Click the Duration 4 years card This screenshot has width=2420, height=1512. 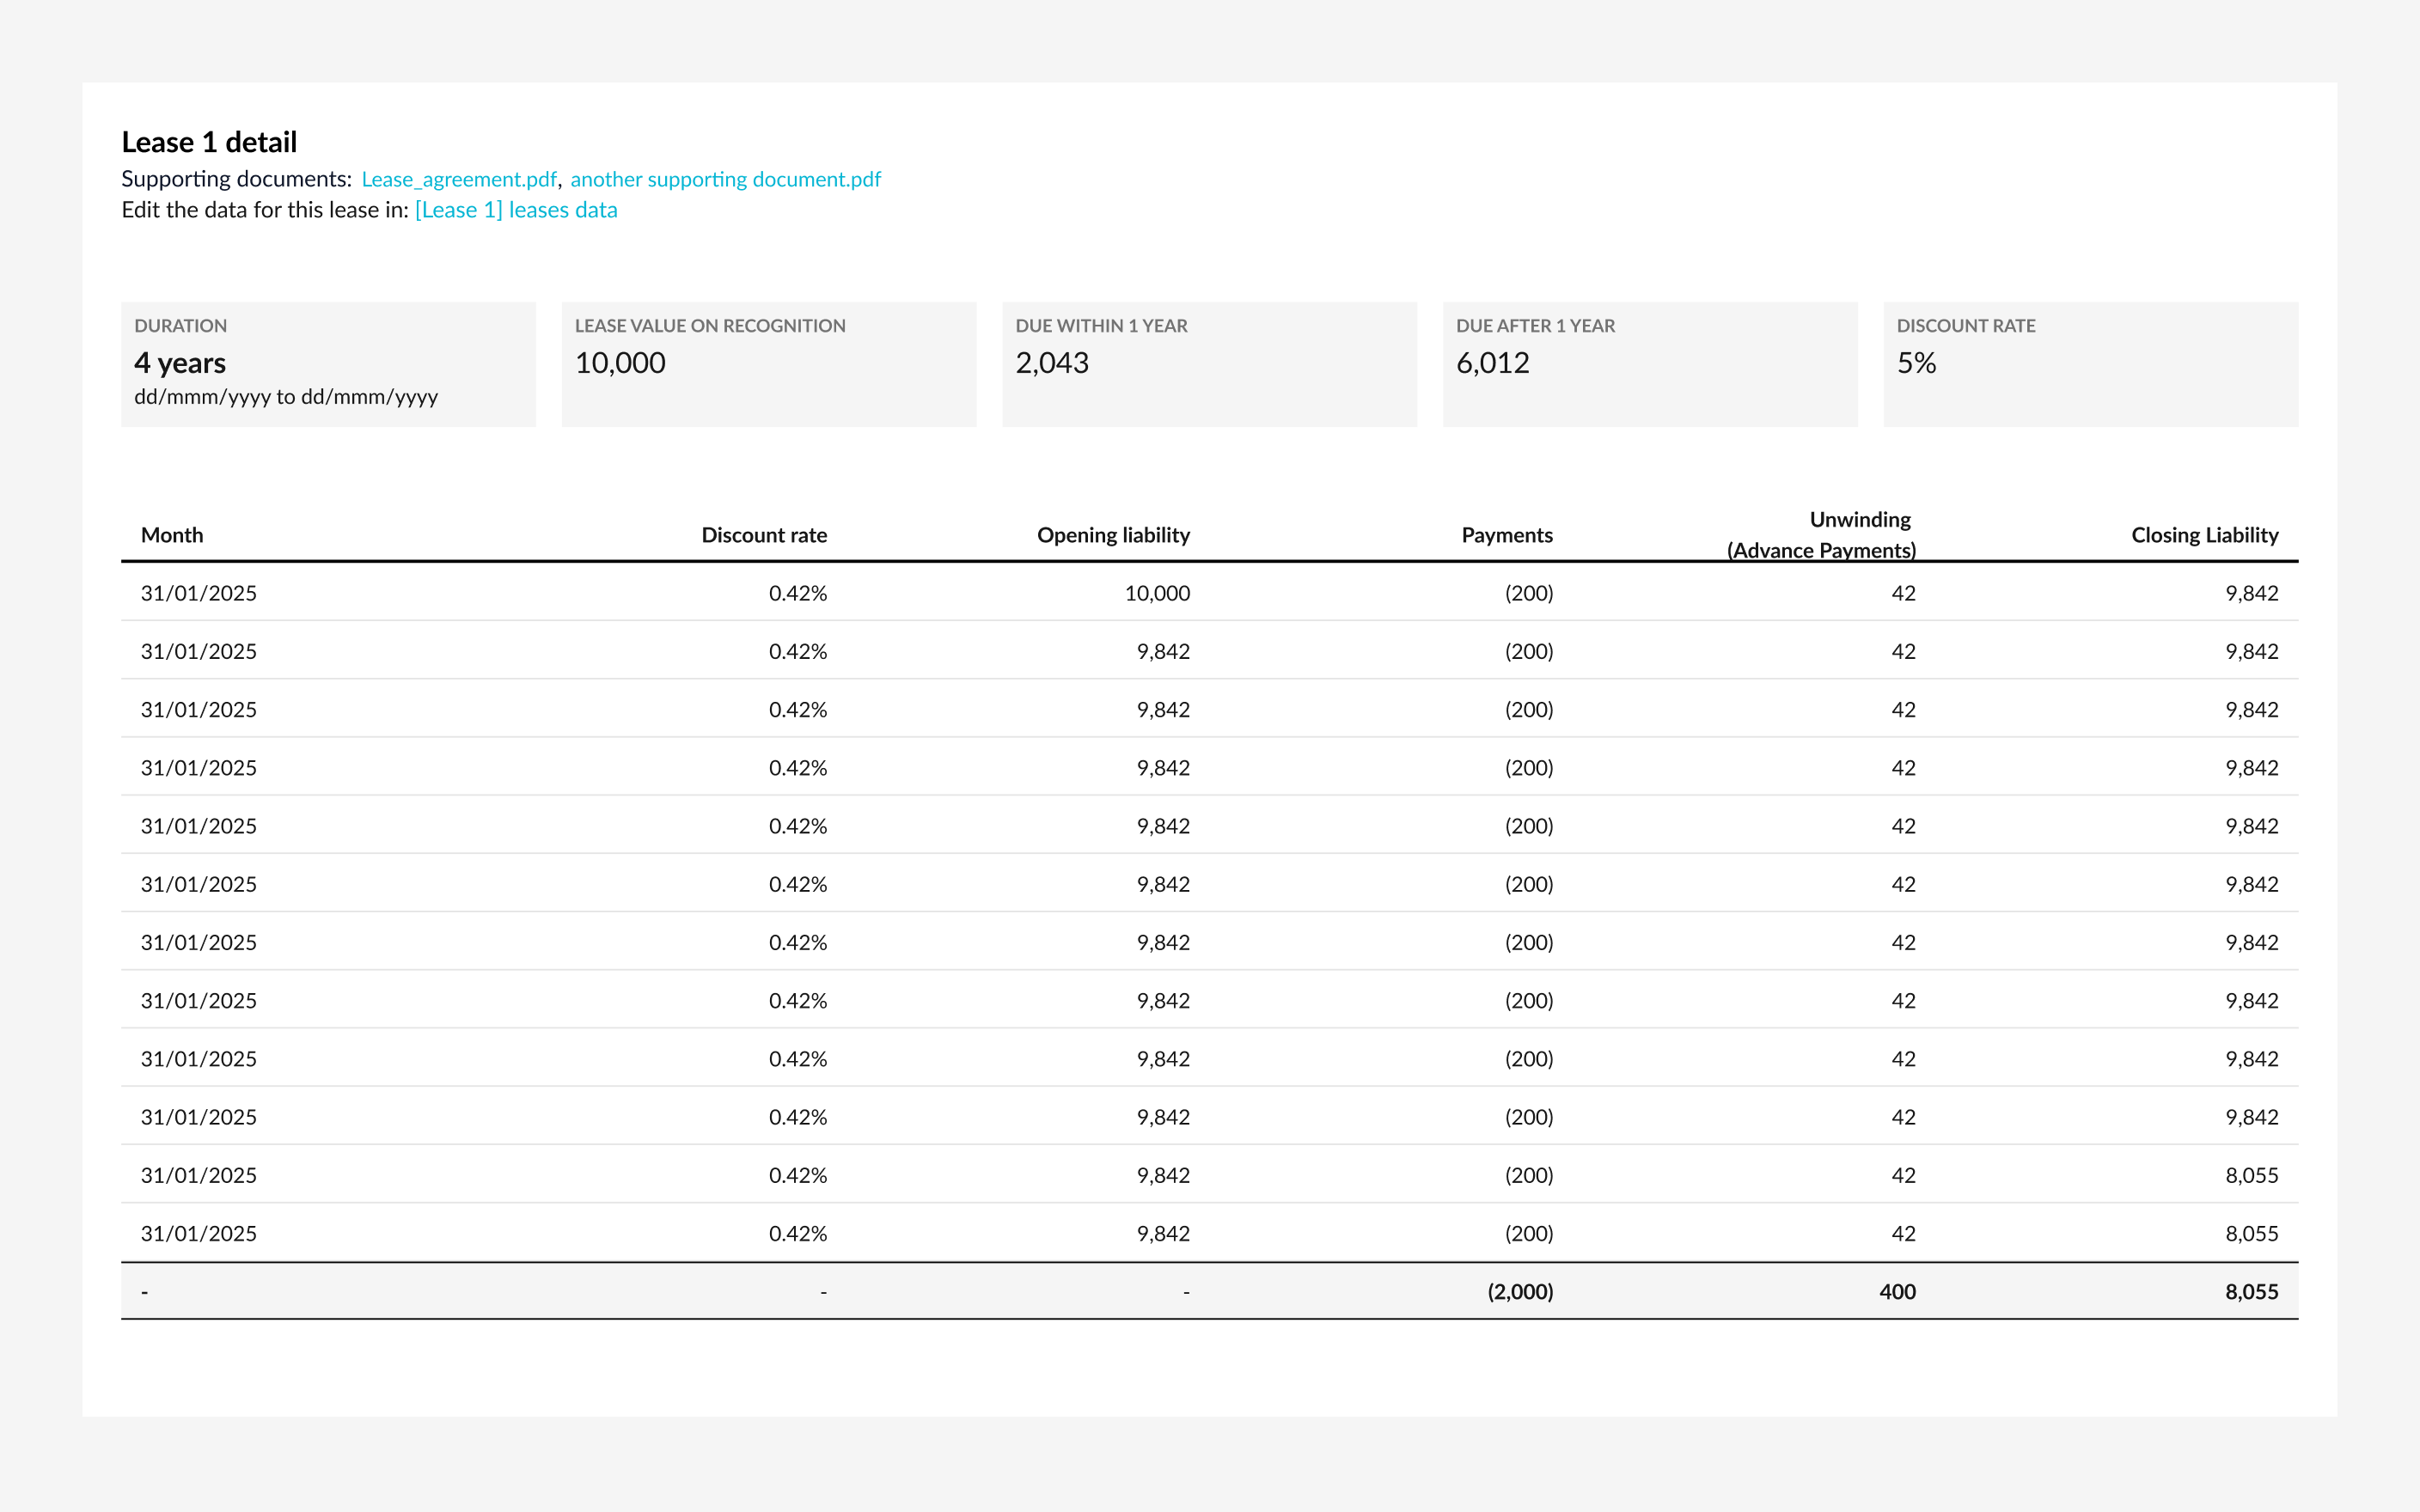(328, 364)
